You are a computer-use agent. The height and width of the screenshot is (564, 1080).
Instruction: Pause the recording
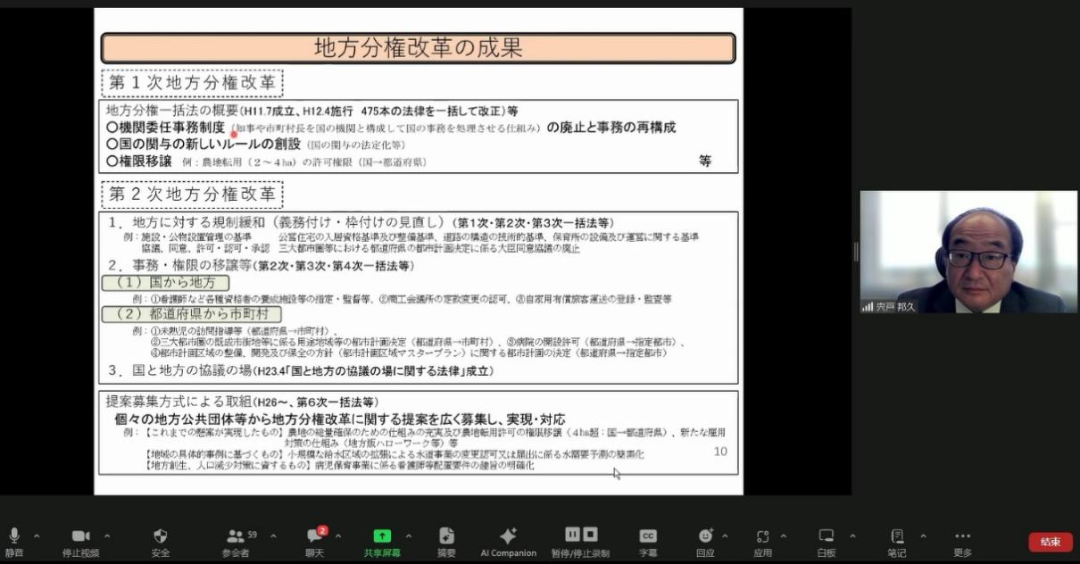pyautogui.click(x=573, y=535)
